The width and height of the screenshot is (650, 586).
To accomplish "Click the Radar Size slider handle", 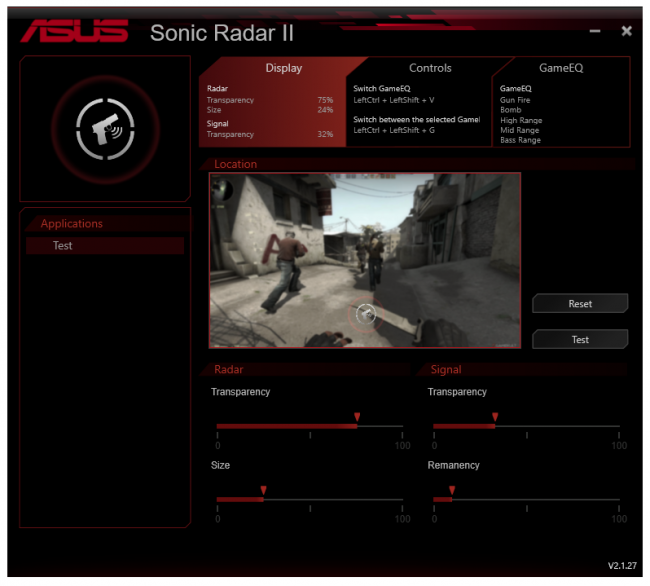I will point(263,490).
